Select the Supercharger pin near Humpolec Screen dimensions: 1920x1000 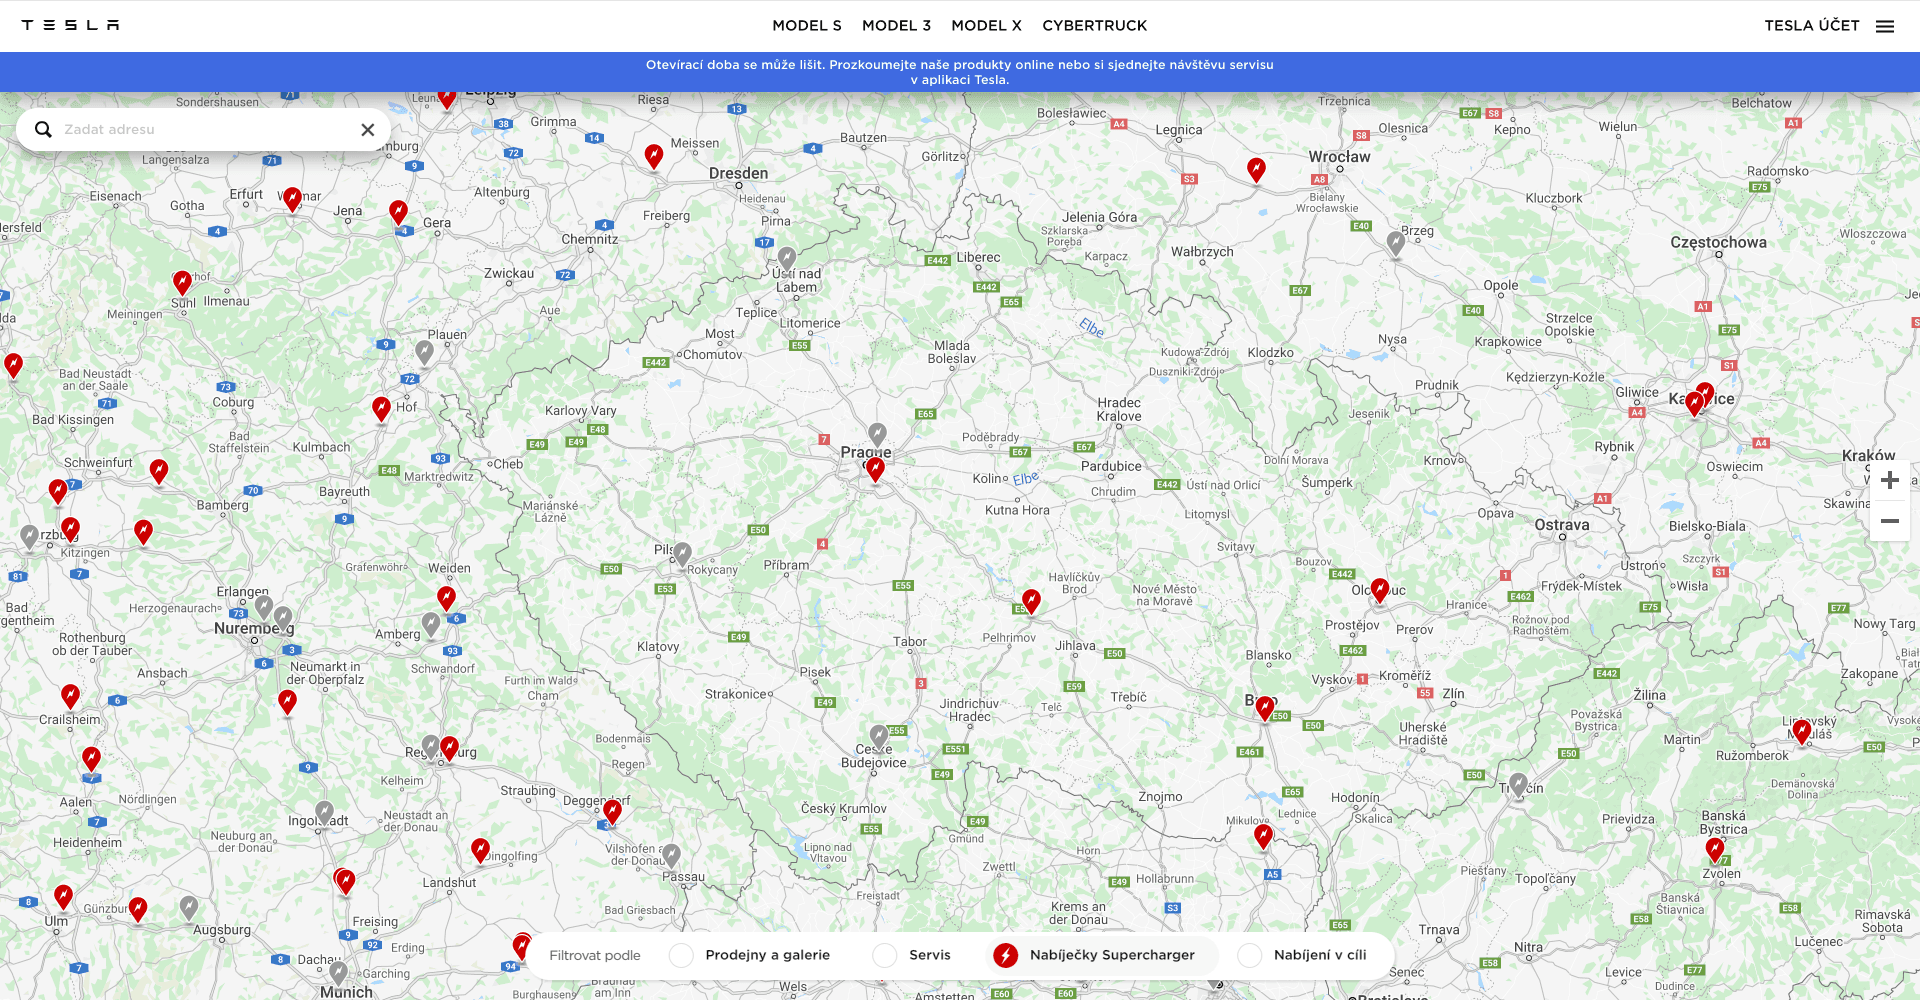1031,601
